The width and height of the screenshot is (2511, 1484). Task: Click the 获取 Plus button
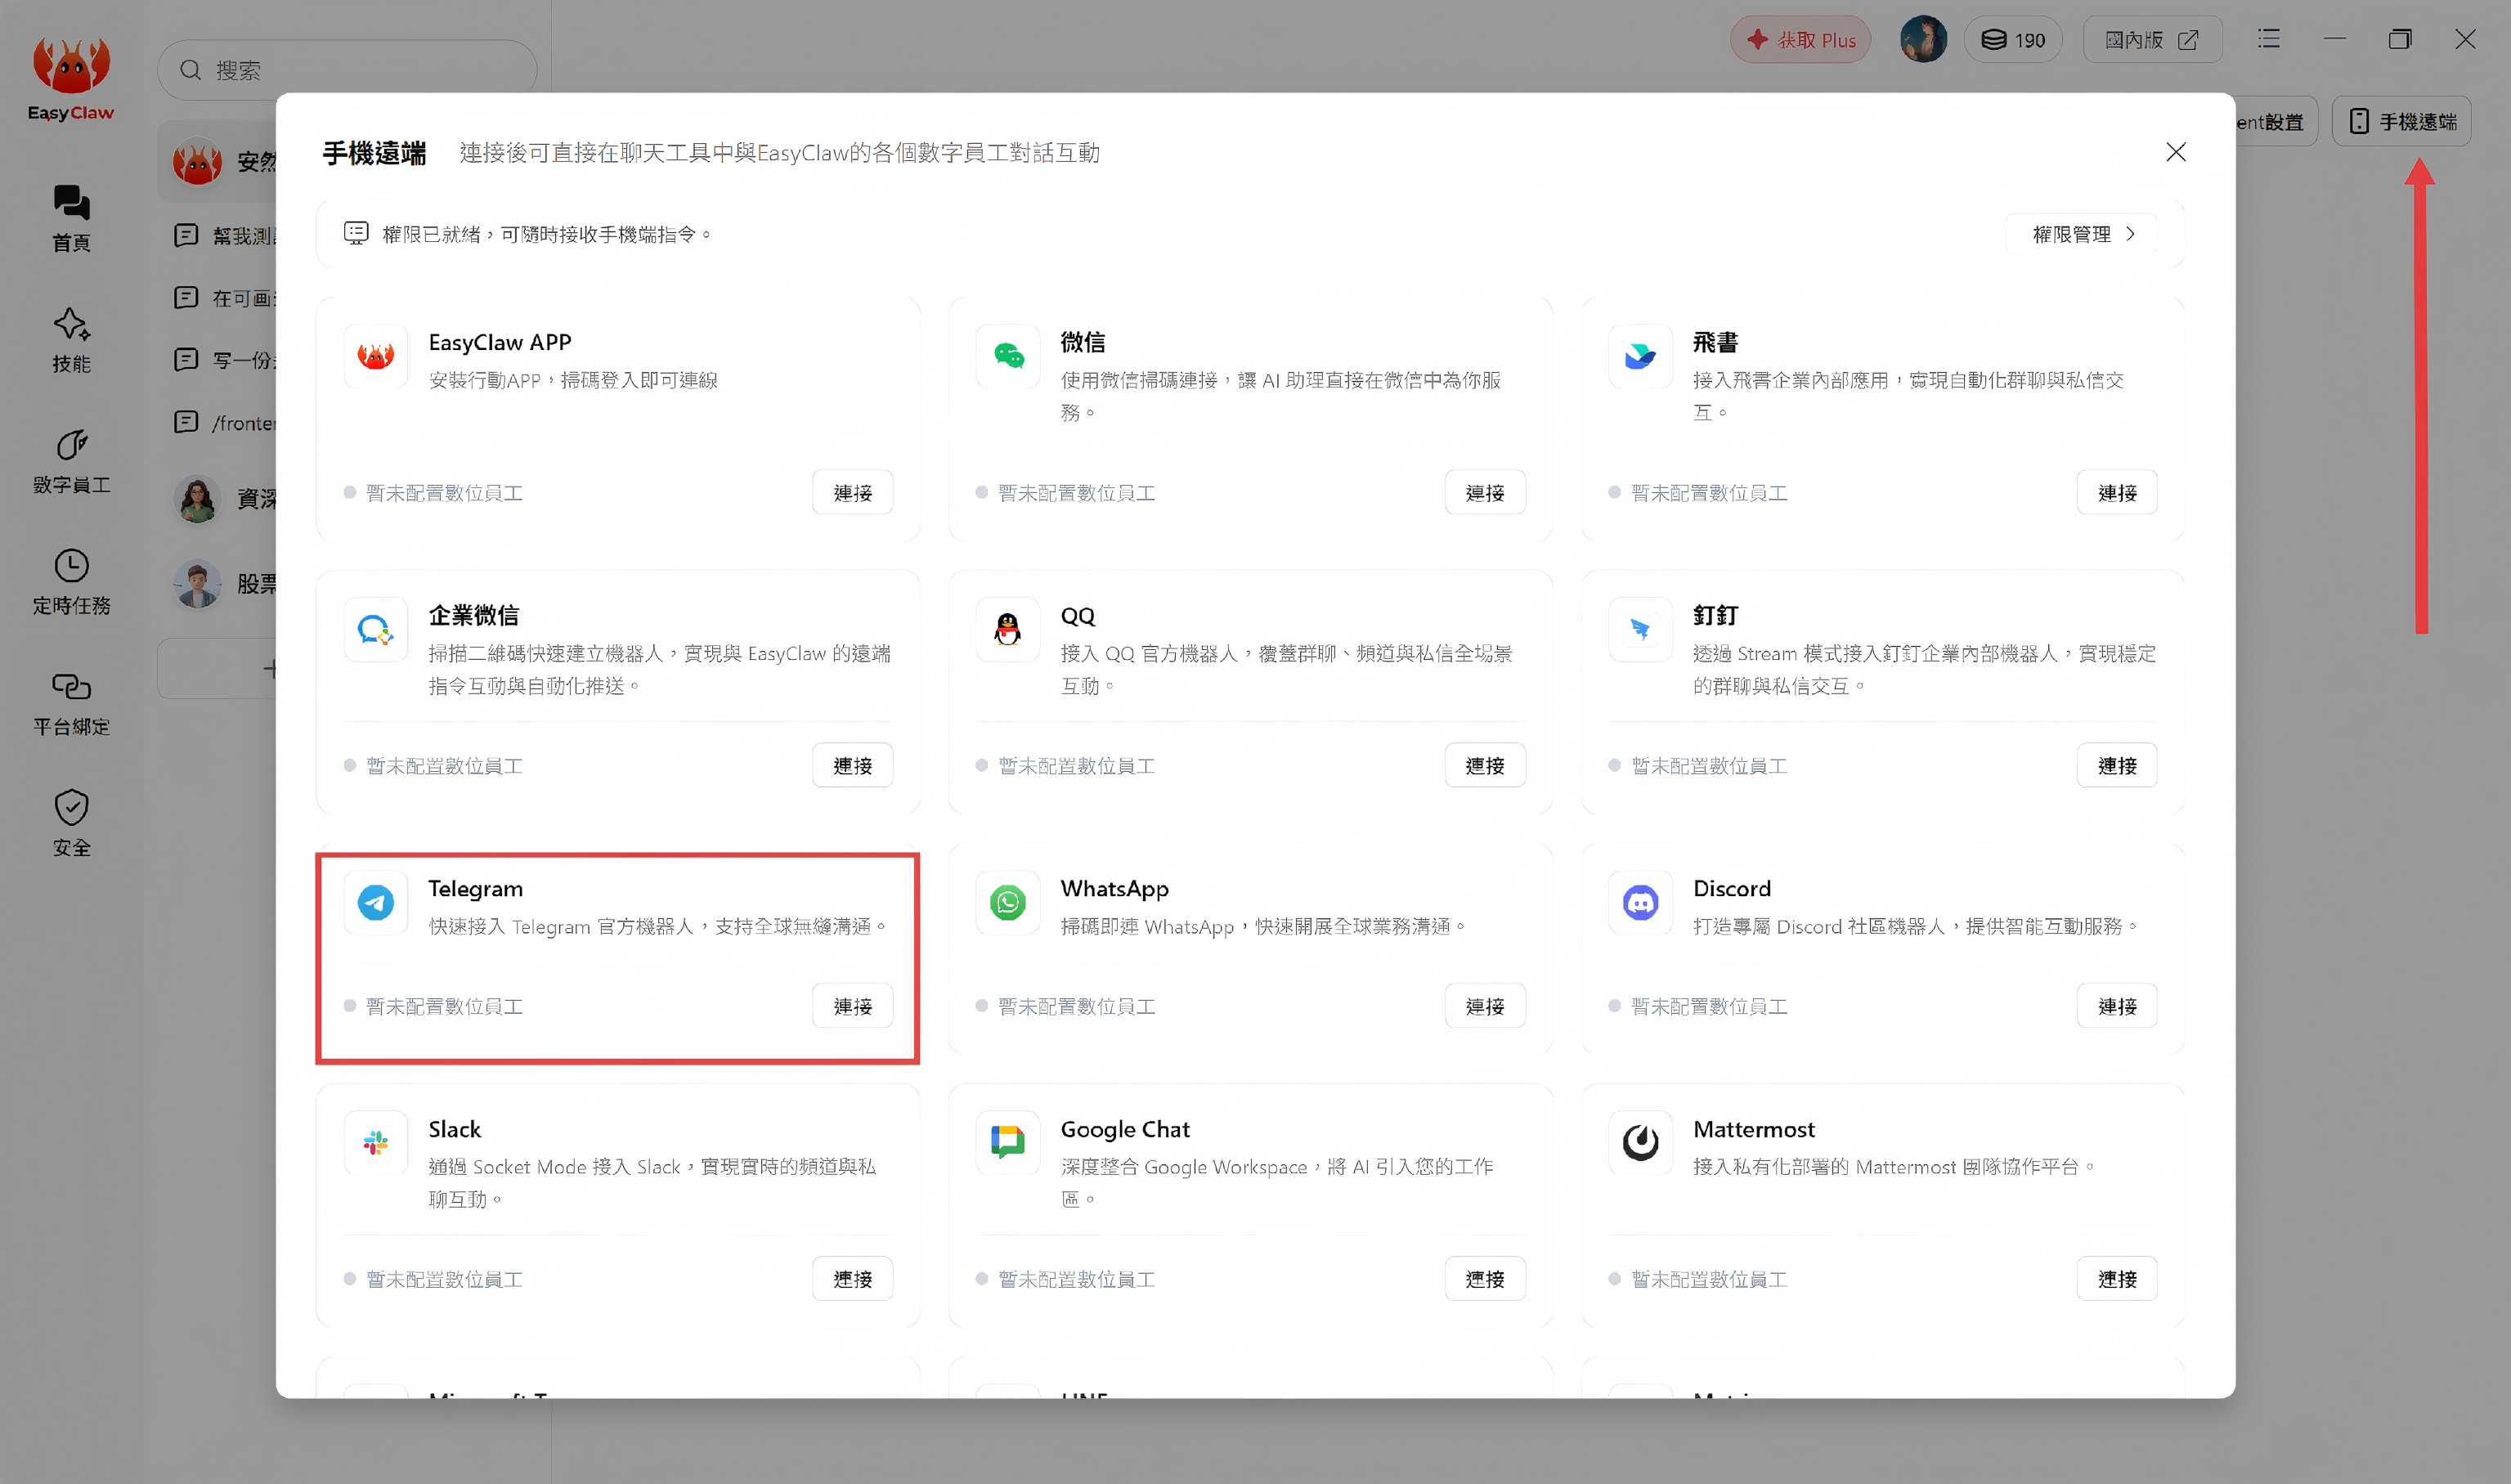coord(1800,40)
